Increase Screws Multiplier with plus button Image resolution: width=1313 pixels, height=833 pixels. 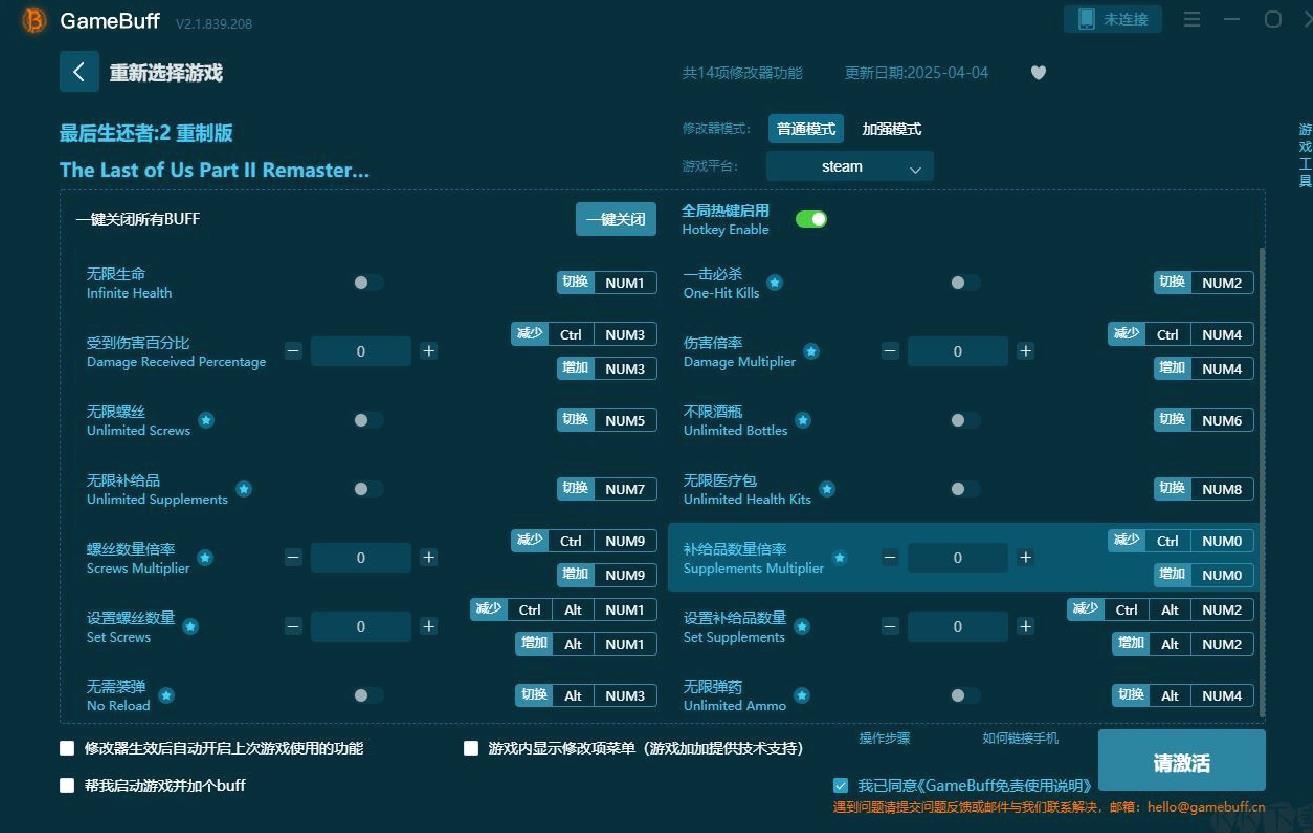point(429,557)
